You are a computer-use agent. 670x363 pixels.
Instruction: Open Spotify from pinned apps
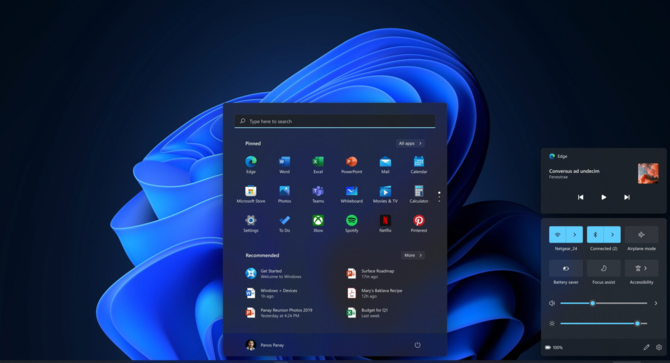tap(352, 223)
